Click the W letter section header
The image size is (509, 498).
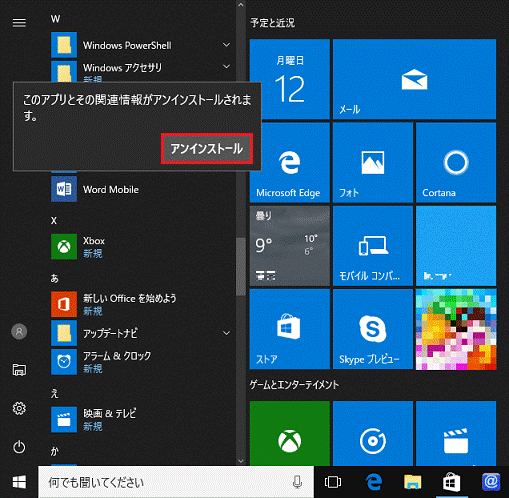(x=55, y=19)
